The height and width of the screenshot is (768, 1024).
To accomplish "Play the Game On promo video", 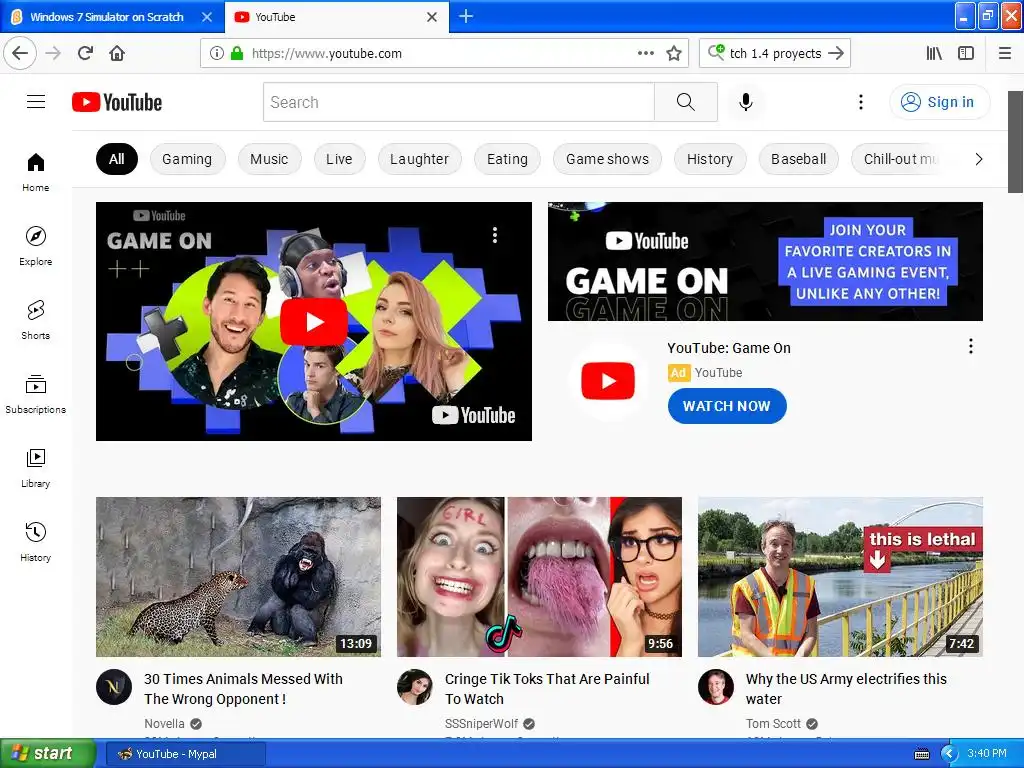I will (314, 321).
